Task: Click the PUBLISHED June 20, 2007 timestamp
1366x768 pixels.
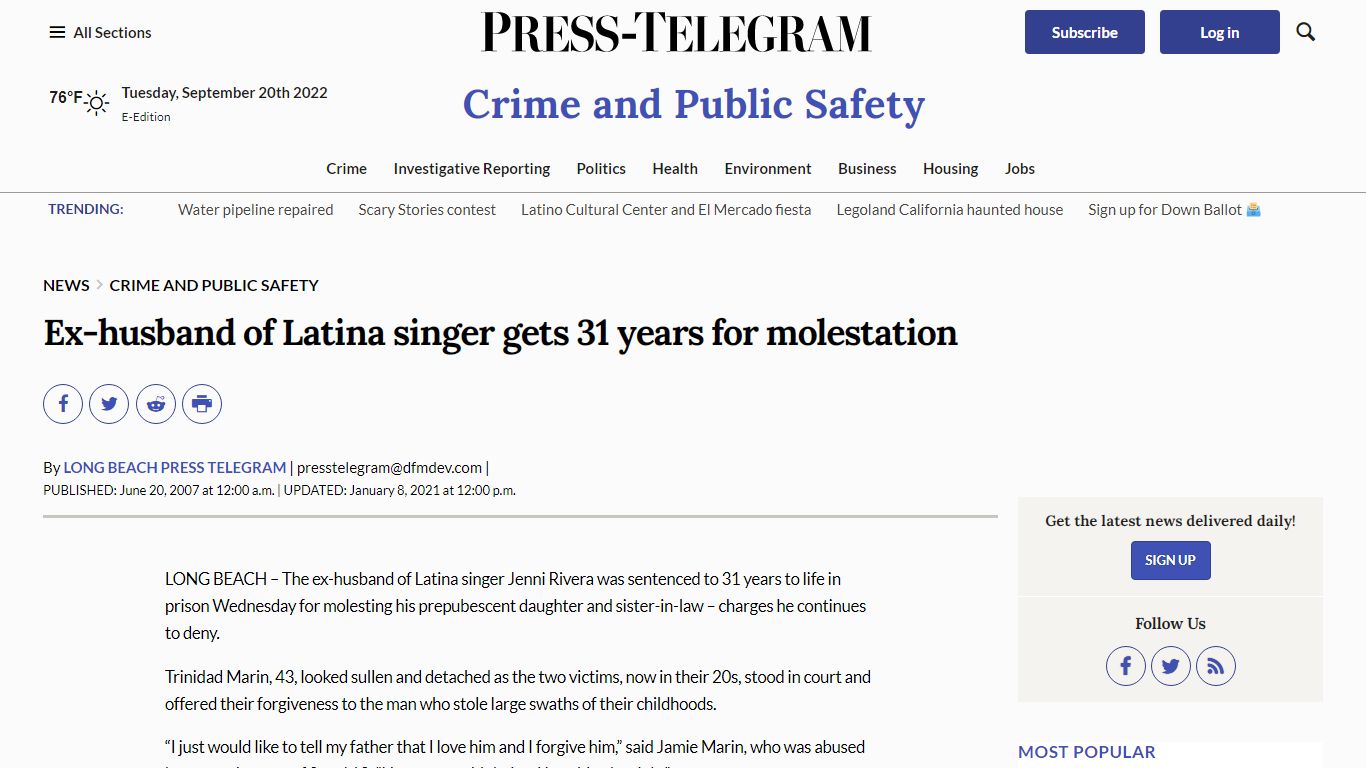Action: (159, 490)
